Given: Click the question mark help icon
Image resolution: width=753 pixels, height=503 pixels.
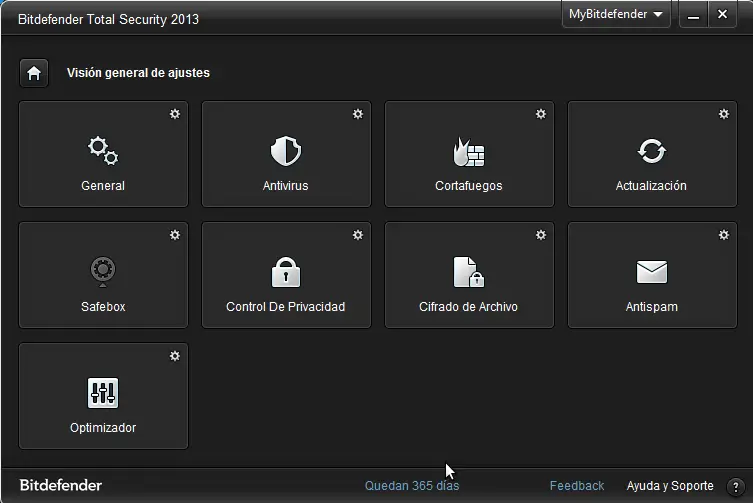Looking at the screenshot, I should (x=735, y=486).
